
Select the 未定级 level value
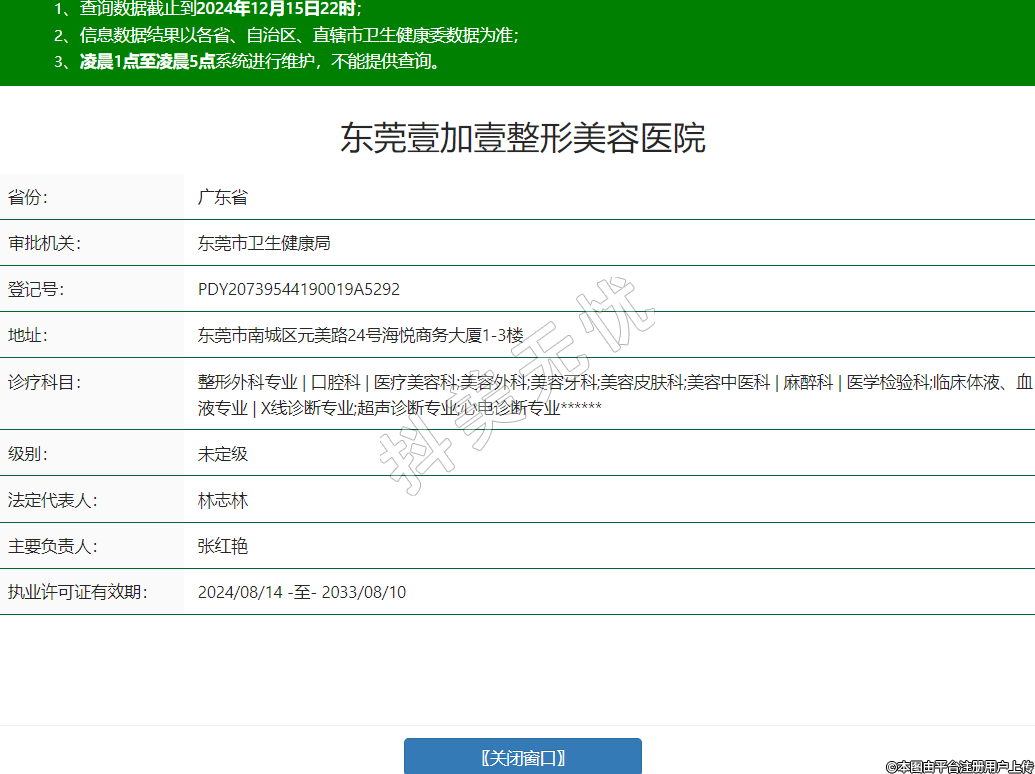222,453
